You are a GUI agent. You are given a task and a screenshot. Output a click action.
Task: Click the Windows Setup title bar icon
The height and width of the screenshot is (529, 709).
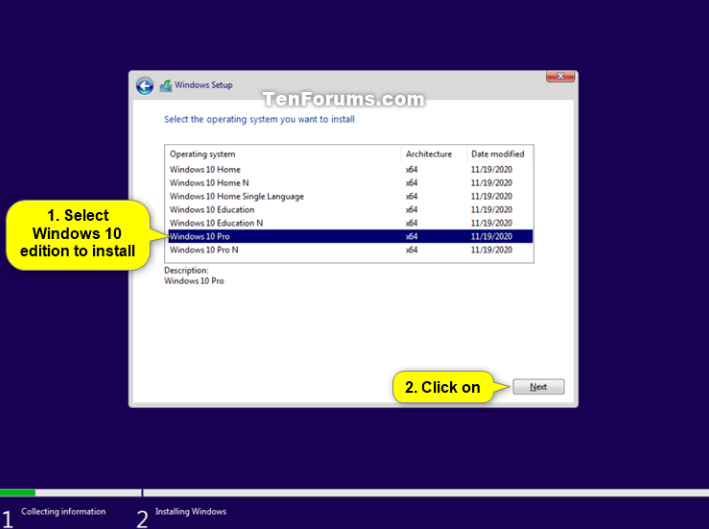pyautogui.click(x=166, y=86)
